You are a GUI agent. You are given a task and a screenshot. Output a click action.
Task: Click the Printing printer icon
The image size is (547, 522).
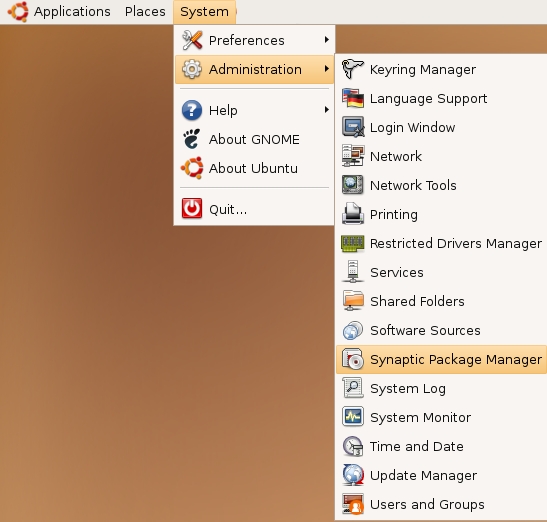point(353,214)
